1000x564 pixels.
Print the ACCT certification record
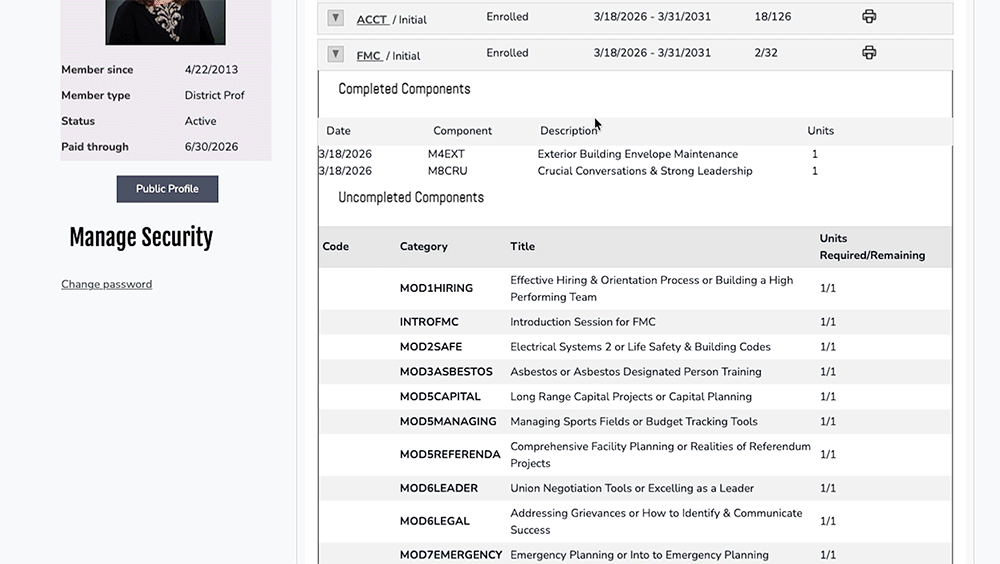869,17
